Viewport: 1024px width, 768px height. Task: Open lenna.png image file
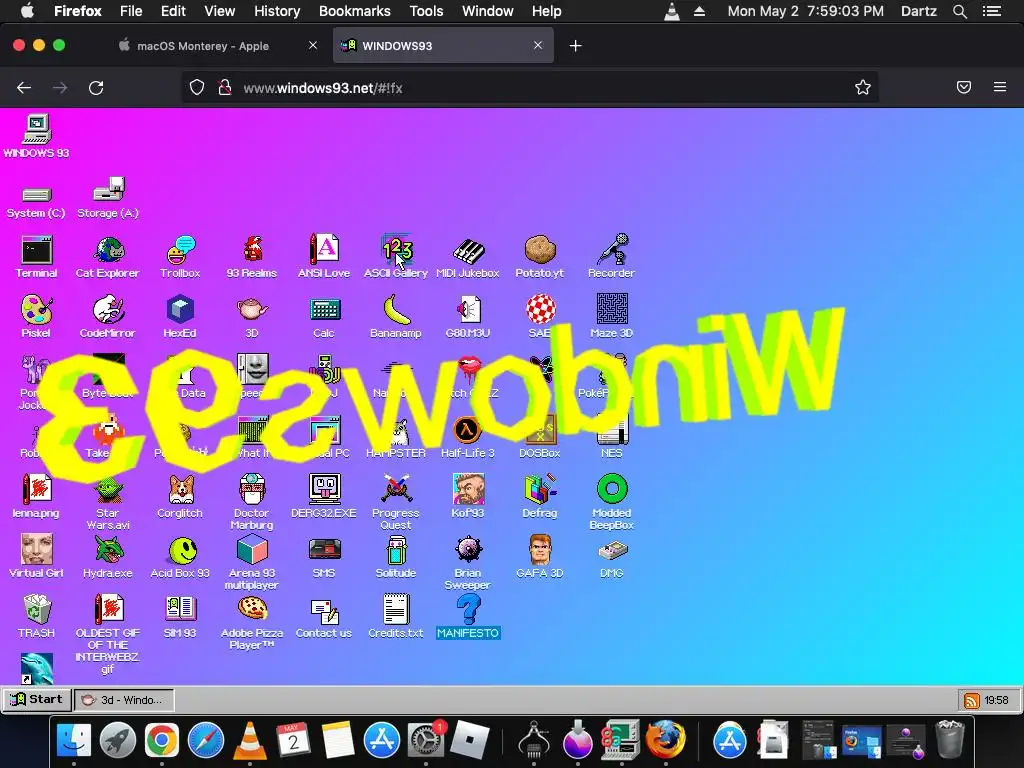(x=37, y=497)
